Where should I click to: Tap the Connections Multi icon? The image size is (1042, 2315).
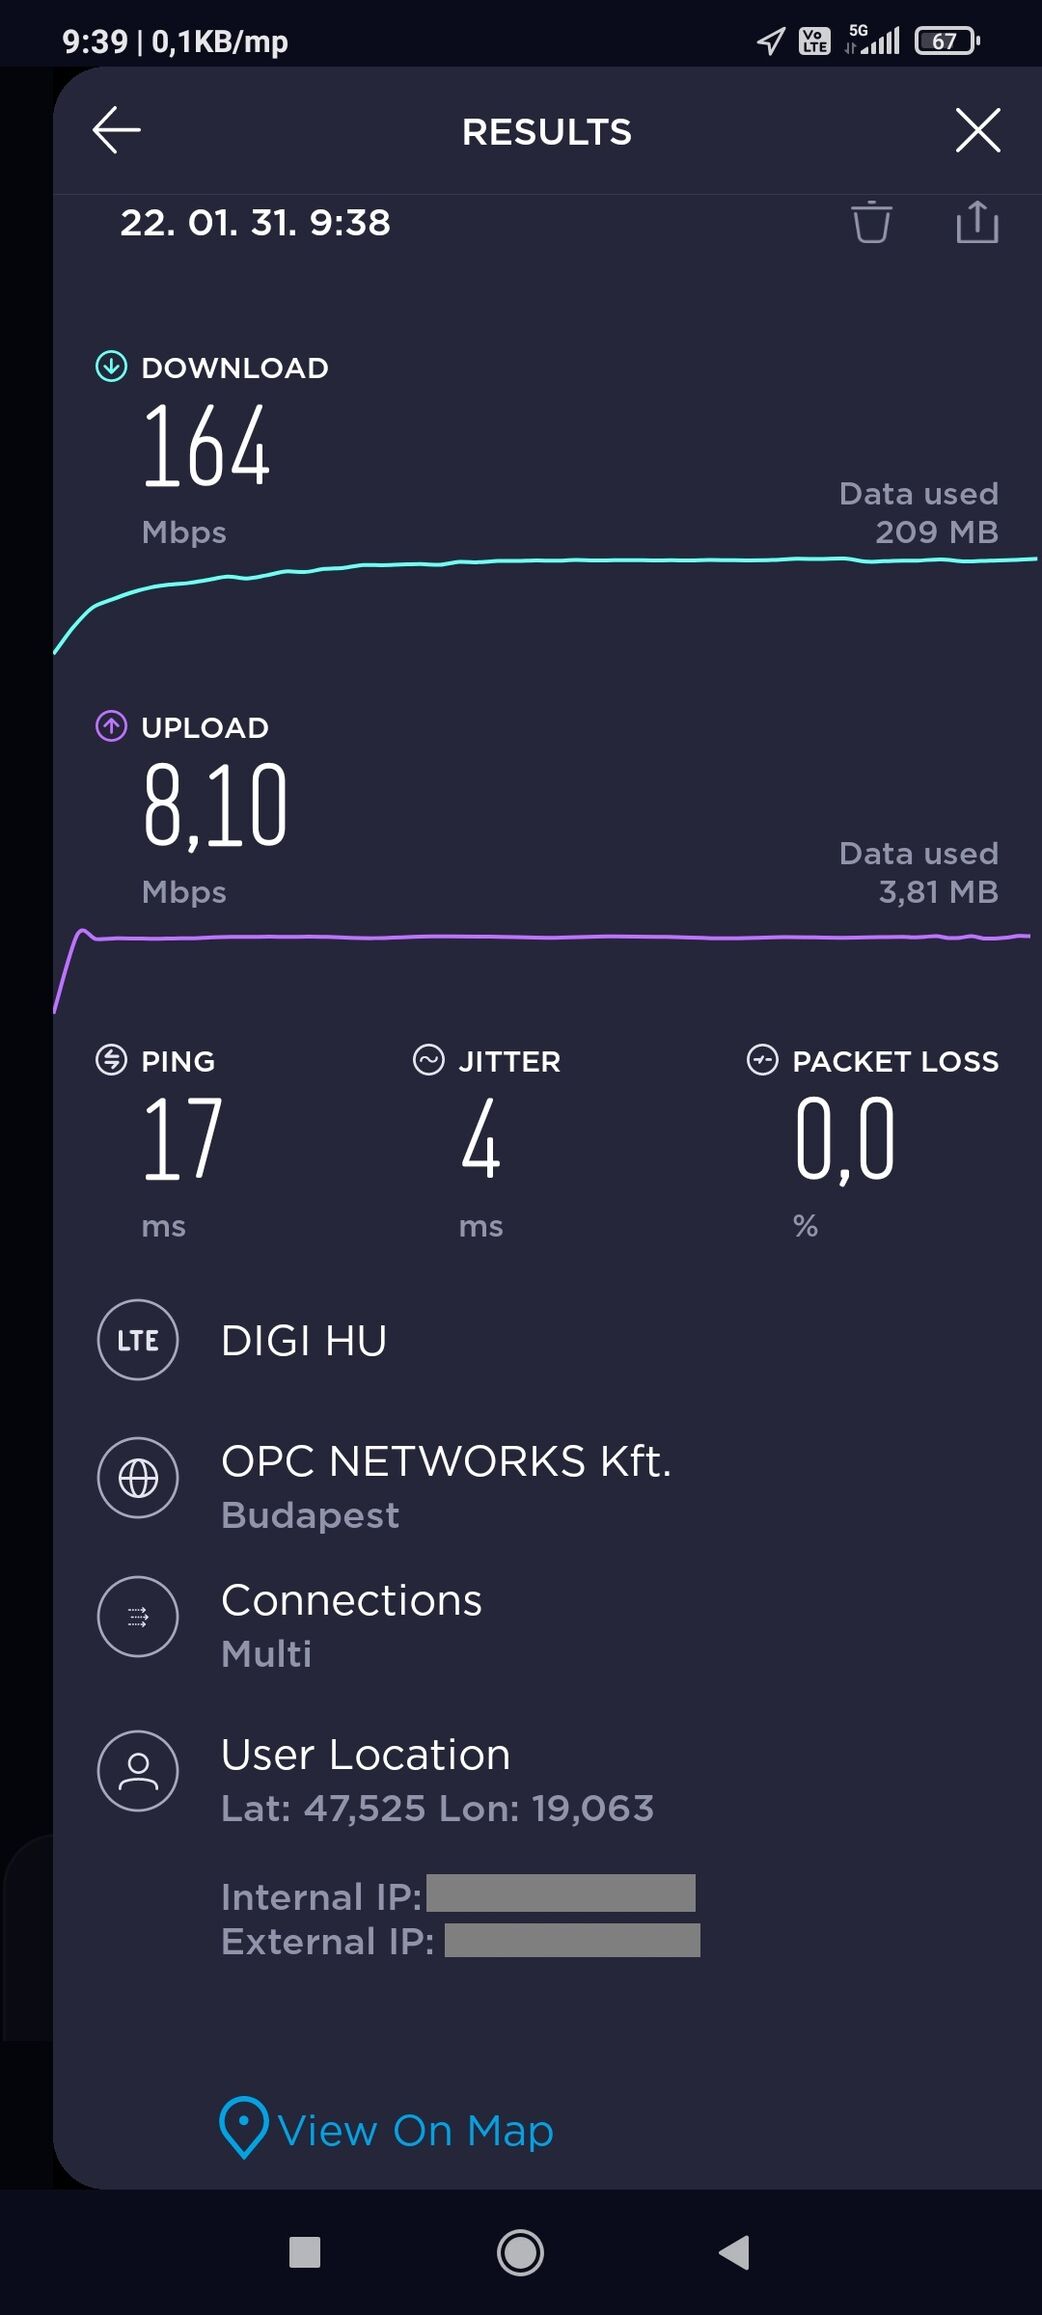pos(138,1617)
